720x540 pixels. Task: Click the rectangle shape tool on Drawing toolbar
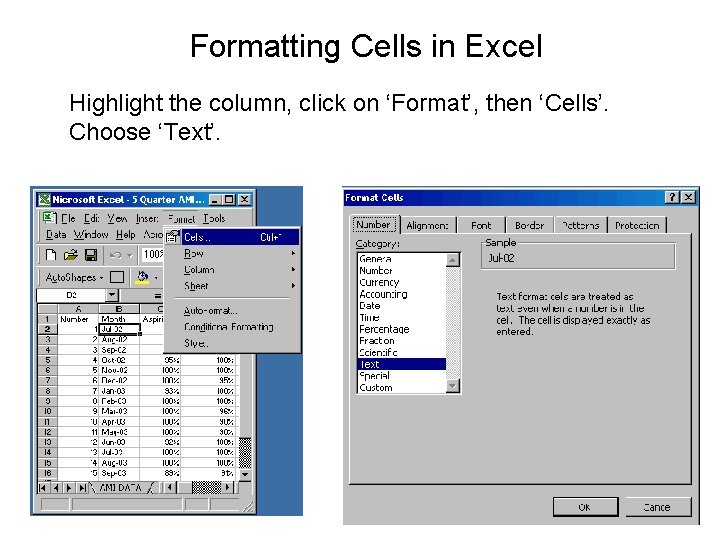point(117,277)
